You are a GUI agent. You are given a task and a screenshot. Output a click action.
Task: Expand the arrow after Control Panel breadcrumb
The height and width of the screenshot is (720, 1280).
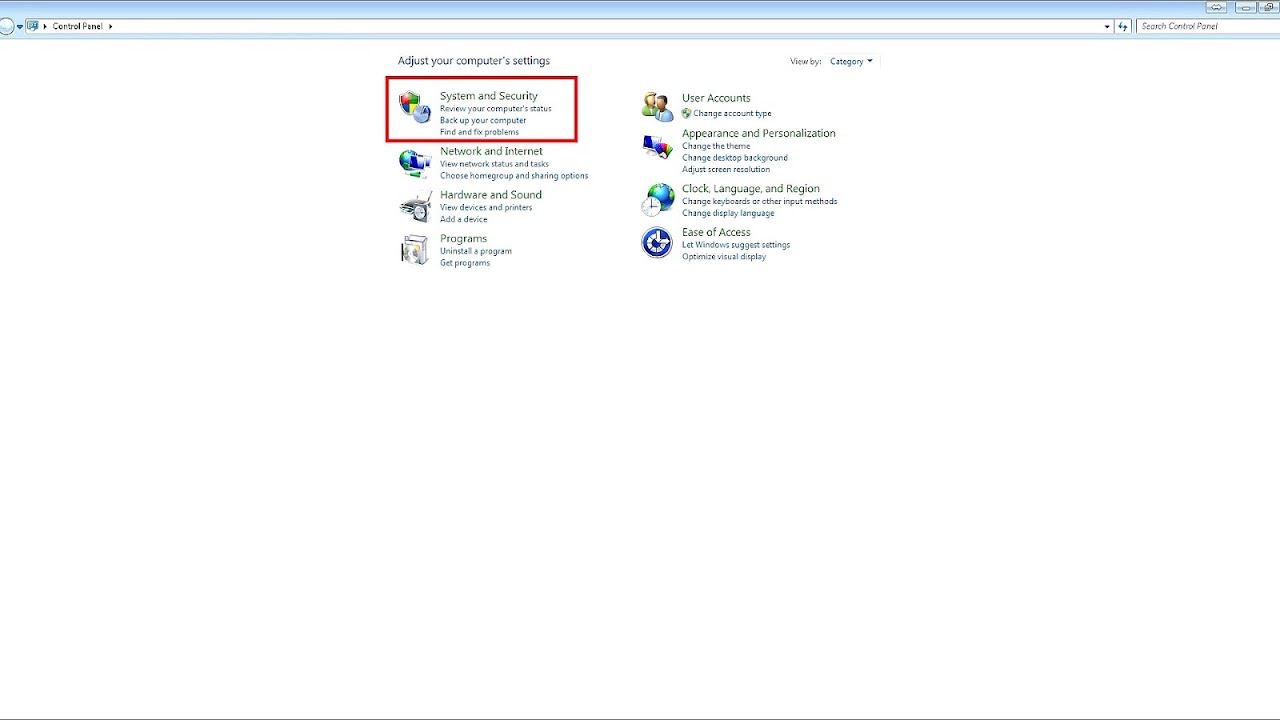pyautogui.click(x=110, y=26)
